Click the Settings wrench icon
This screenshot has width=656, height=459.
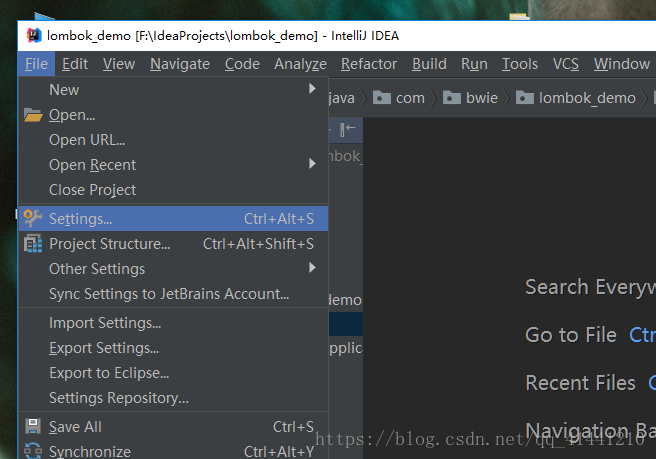coord(33,218)
